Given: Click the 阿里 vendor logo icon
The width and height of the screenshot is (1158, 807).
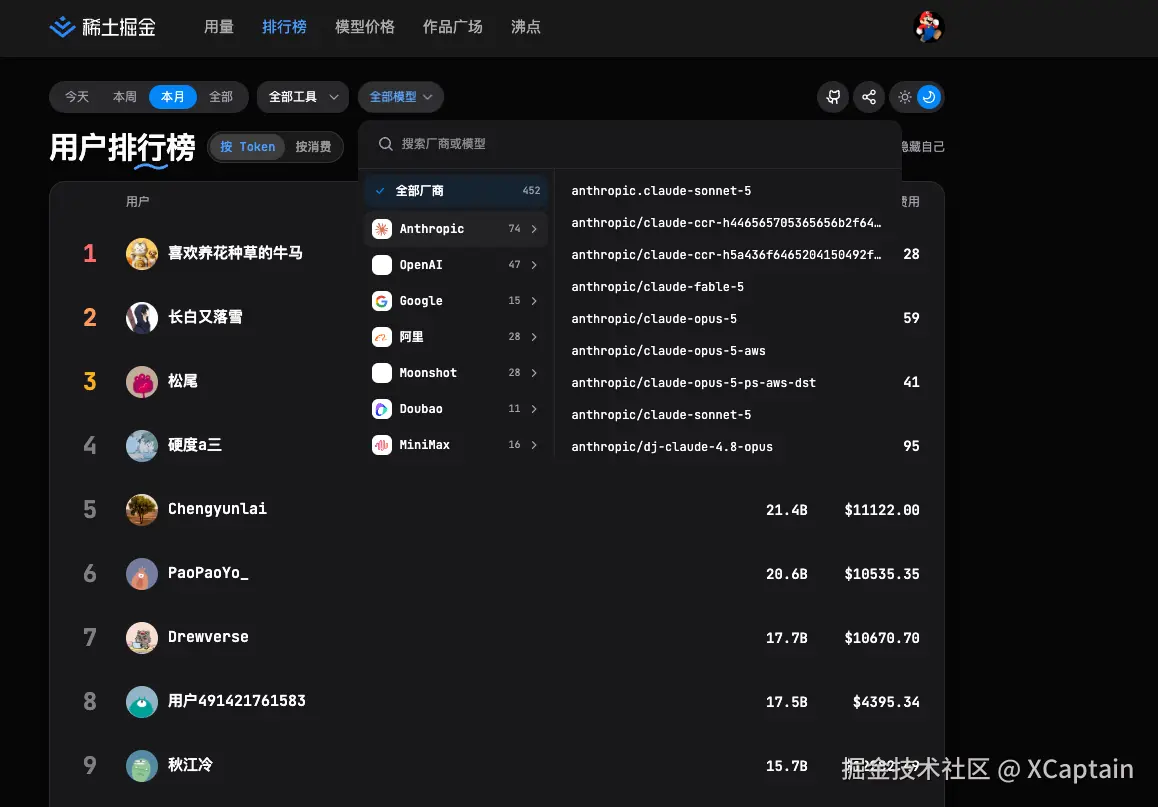Looking at the screenshot, I should point(382,337).
